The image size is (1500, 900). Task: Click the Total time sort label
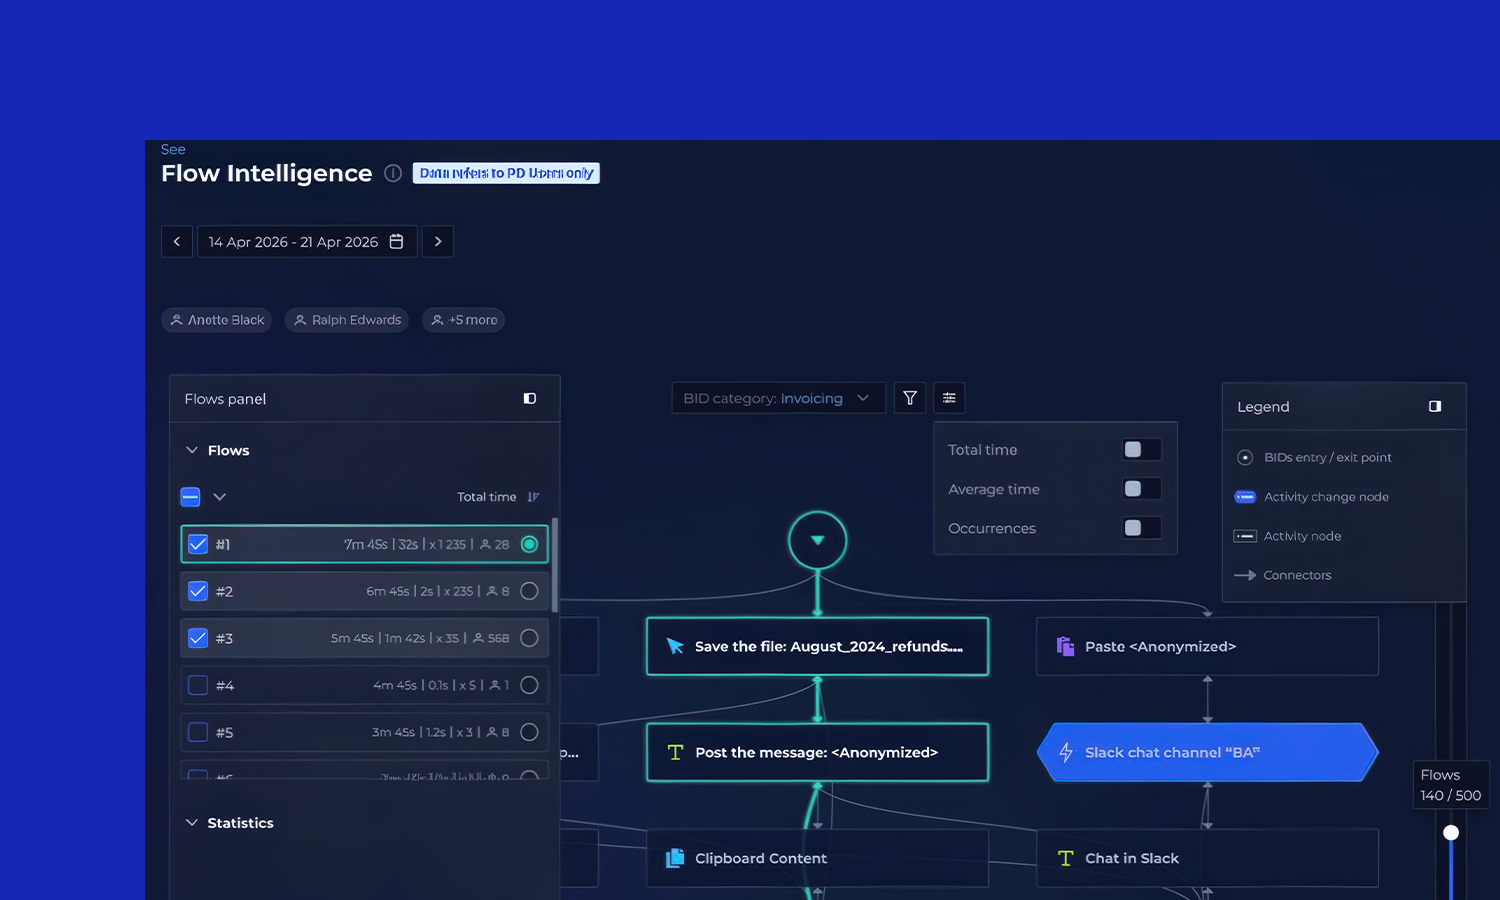click(487, 497)
